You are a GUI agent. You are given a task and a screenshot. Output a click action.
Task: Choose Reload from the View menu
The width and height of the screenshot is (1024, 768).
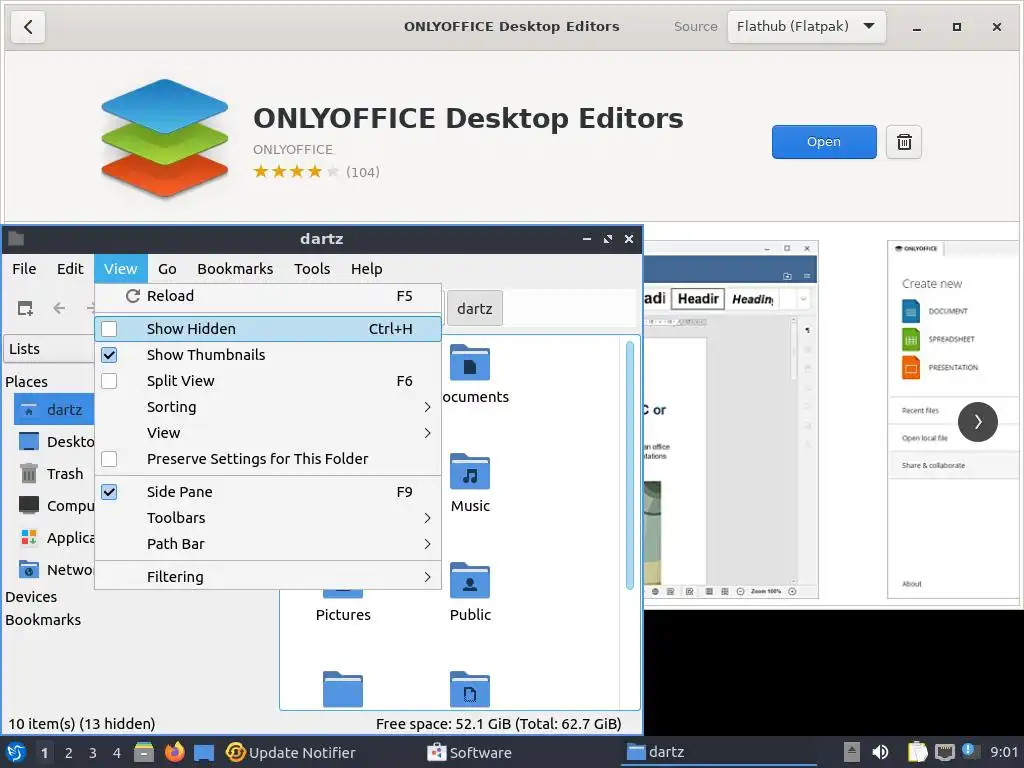tap(268, 296)
